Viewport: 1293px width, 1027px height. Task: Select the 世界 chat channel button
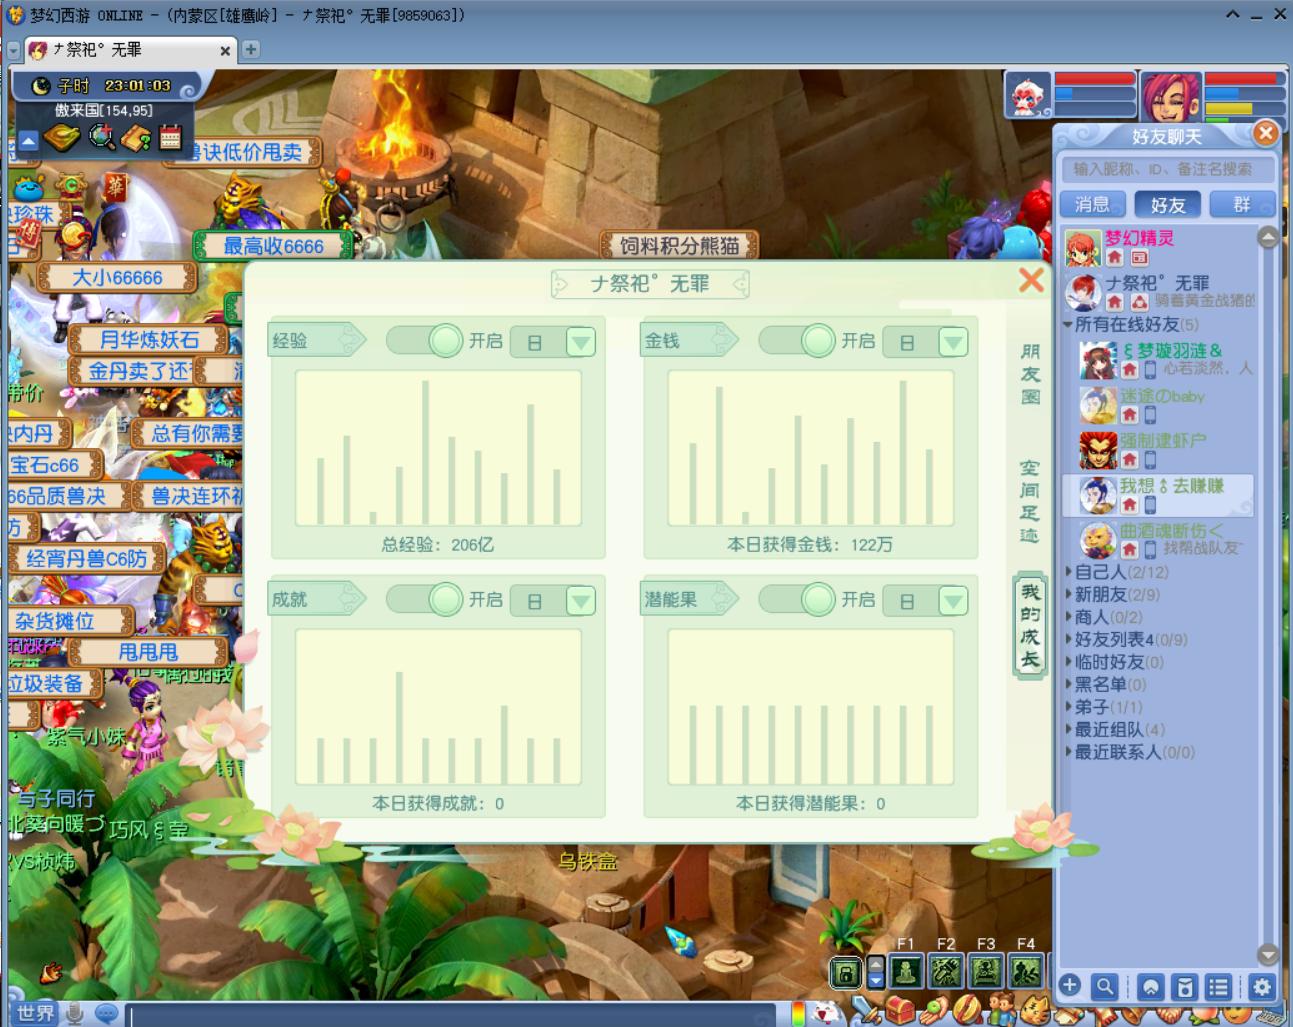[35, 1013]
